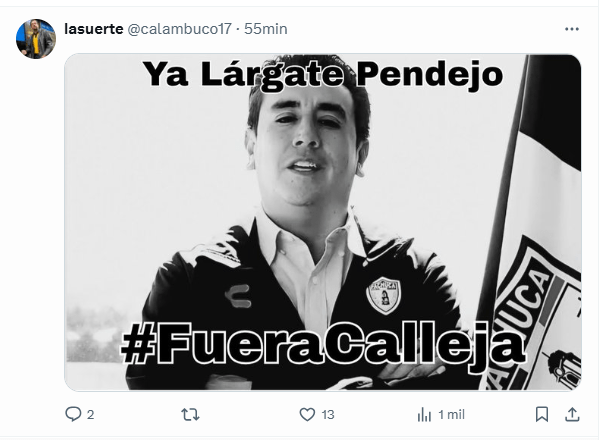Screen dimensions: 603x440
Task: Click the 55min timestamp
Action: (x=266, y=29)
